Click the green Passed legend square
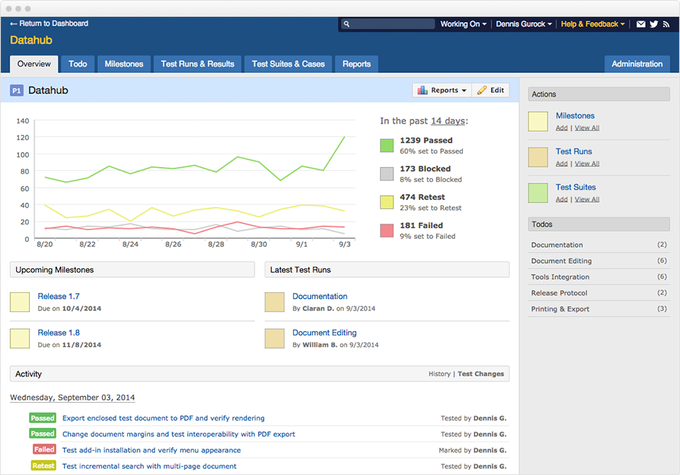This screenshot has width=680, height=475. (x=386, y=145)
